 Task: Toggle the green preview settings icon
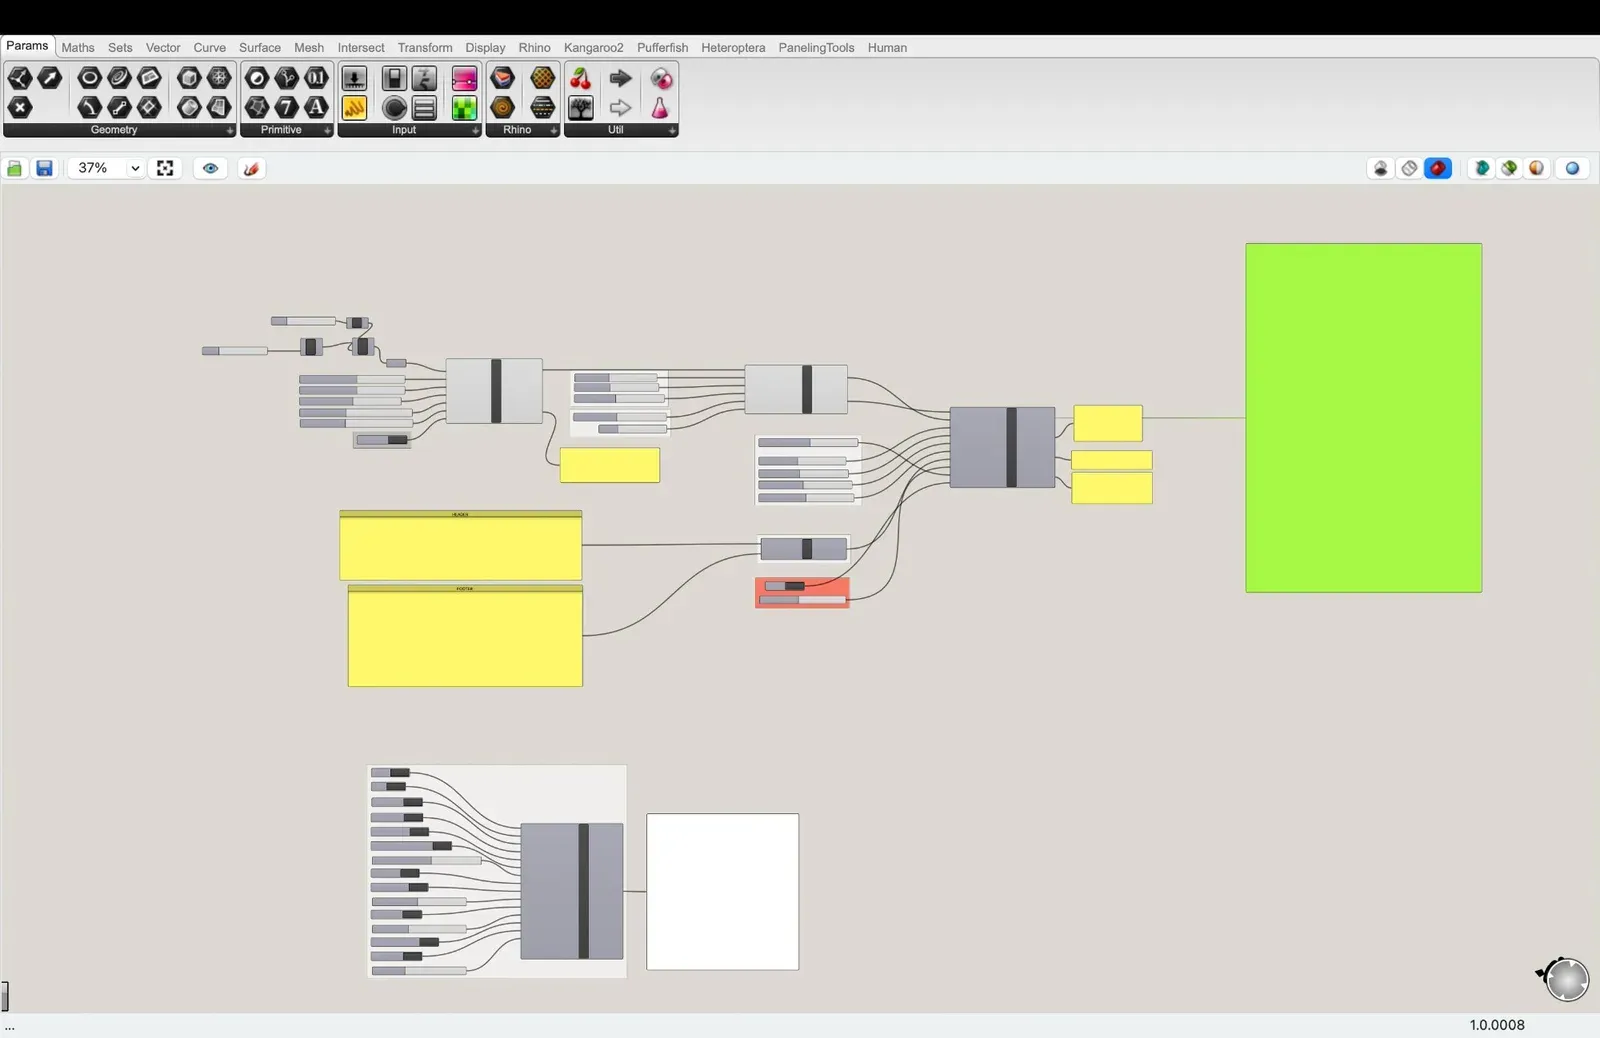click(1509, 168)
